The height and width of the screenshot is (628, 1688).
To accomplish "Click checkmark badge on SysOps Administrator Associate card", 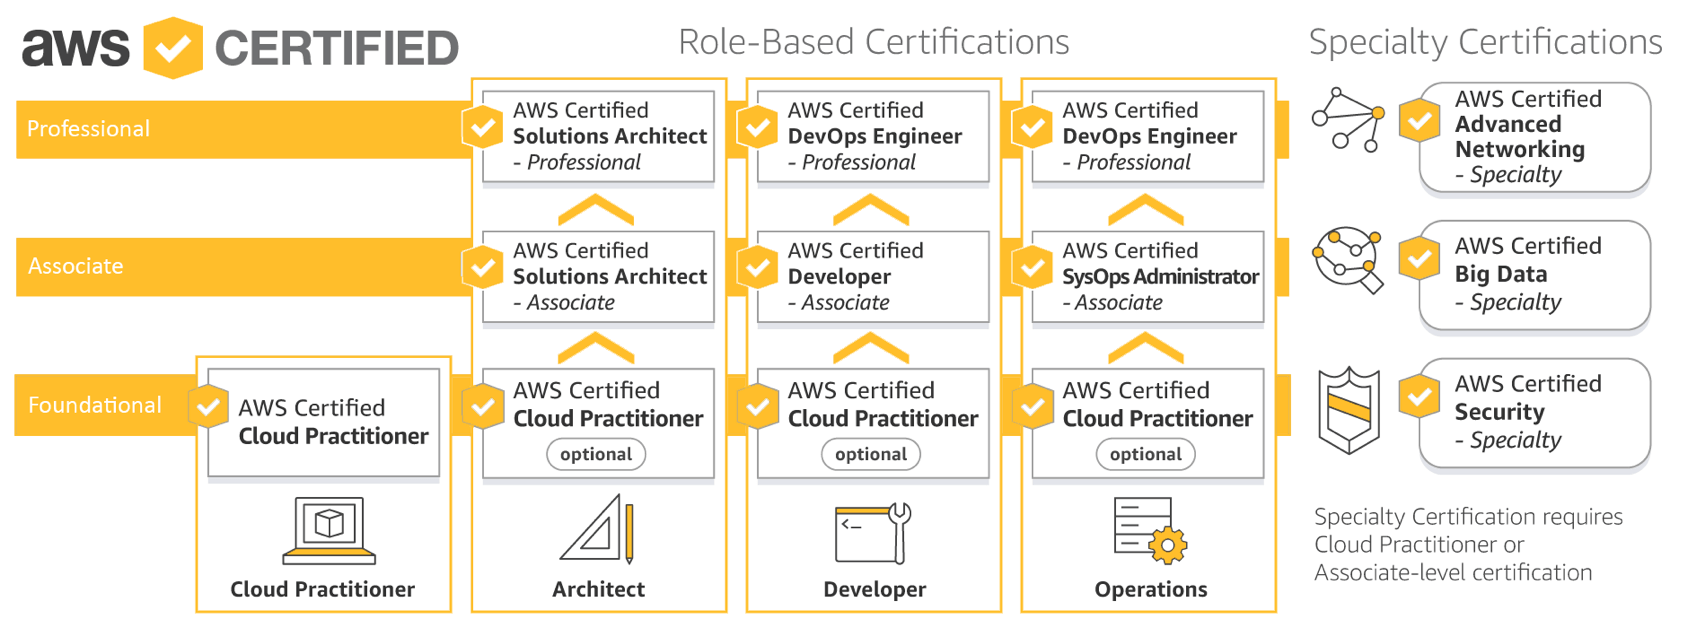I will point(1033,267).
